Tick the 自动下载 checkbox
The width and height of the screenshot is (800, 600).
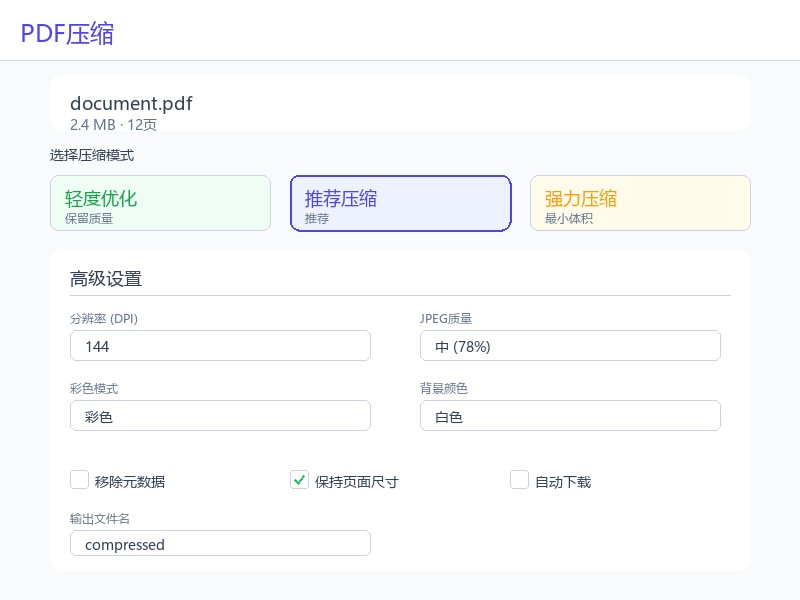pos(519,480)
